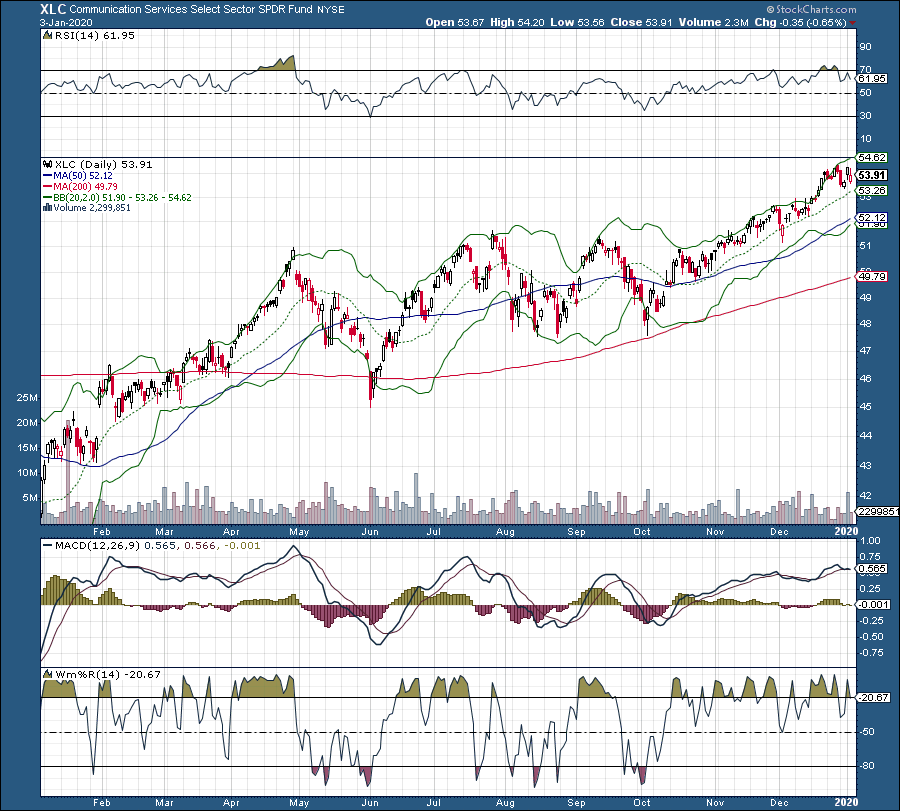This screenshot has width=900, height=811.
Task: Click the Chg -0.35 (-0.65%) value
Action: click(x=801, y=22)
